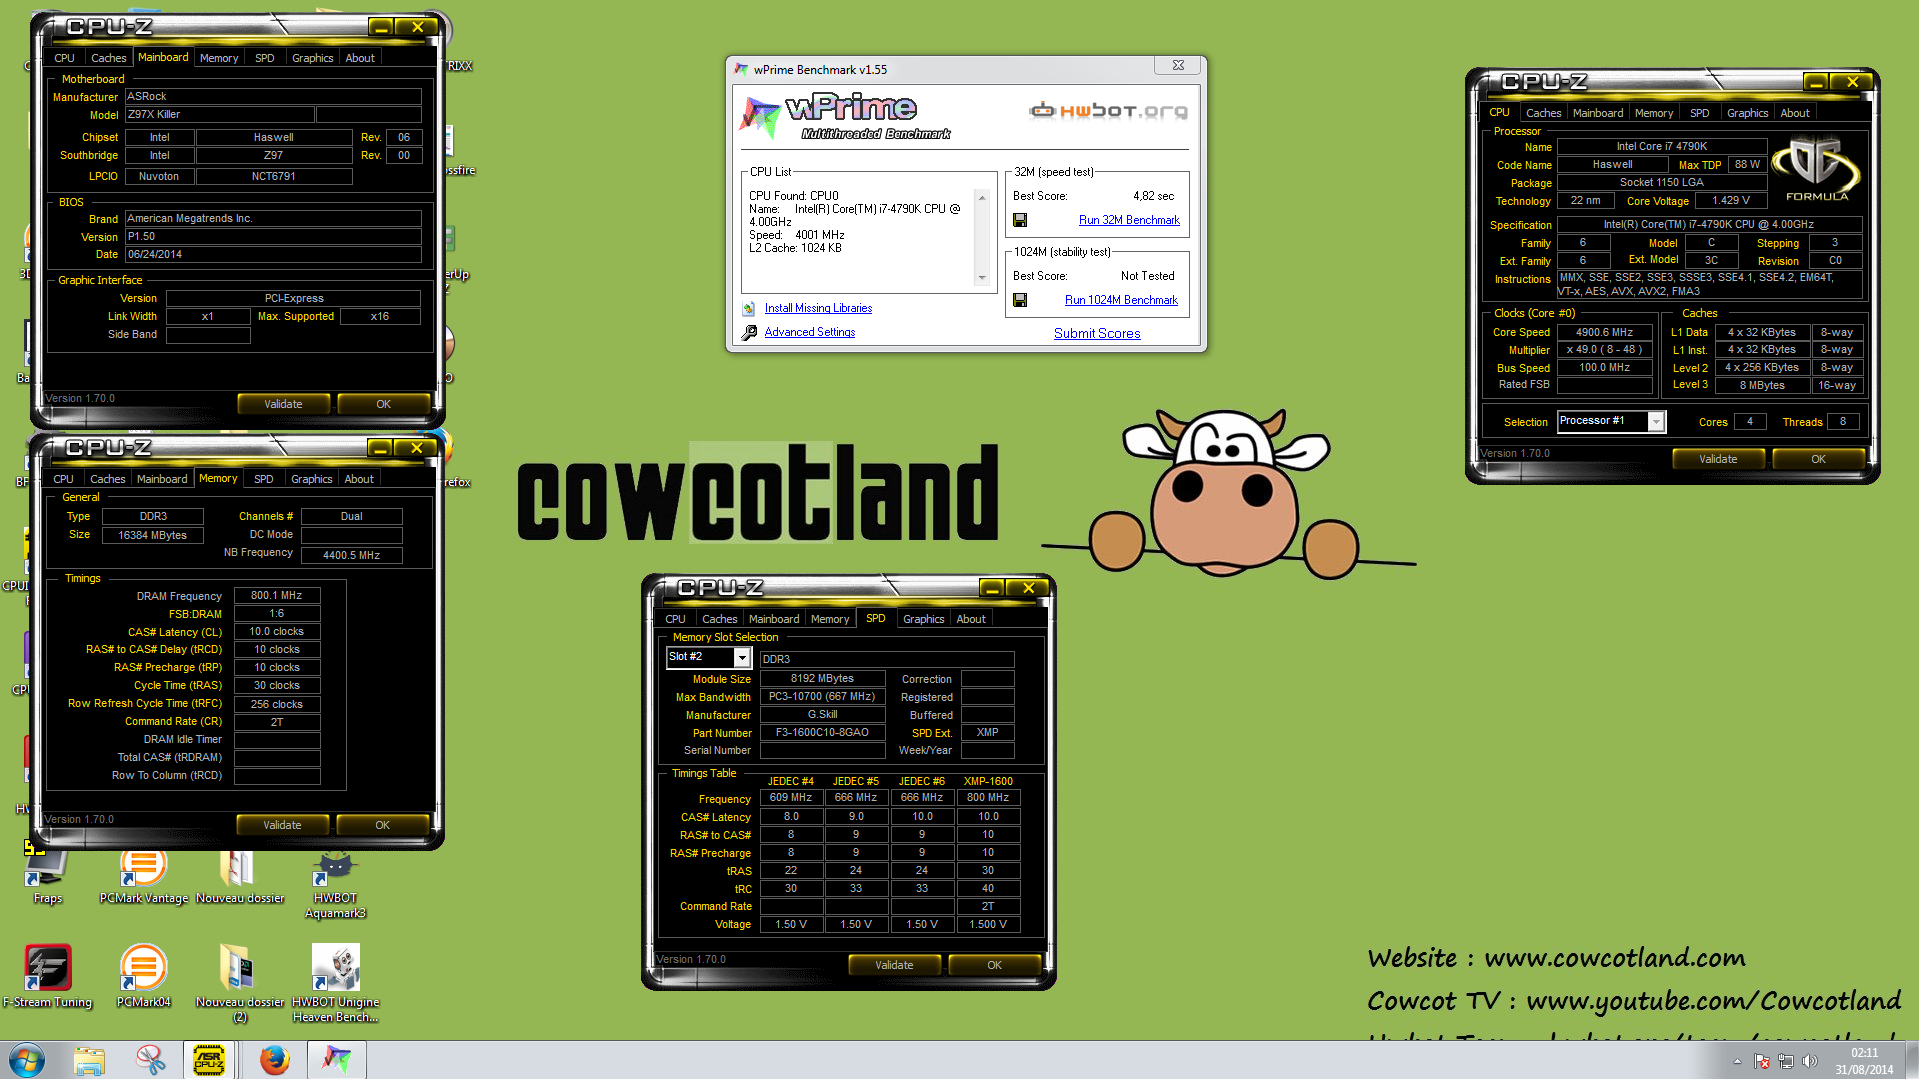
Task: Open the Slot #2 memory slot dropdown
Action: (742, 657)
